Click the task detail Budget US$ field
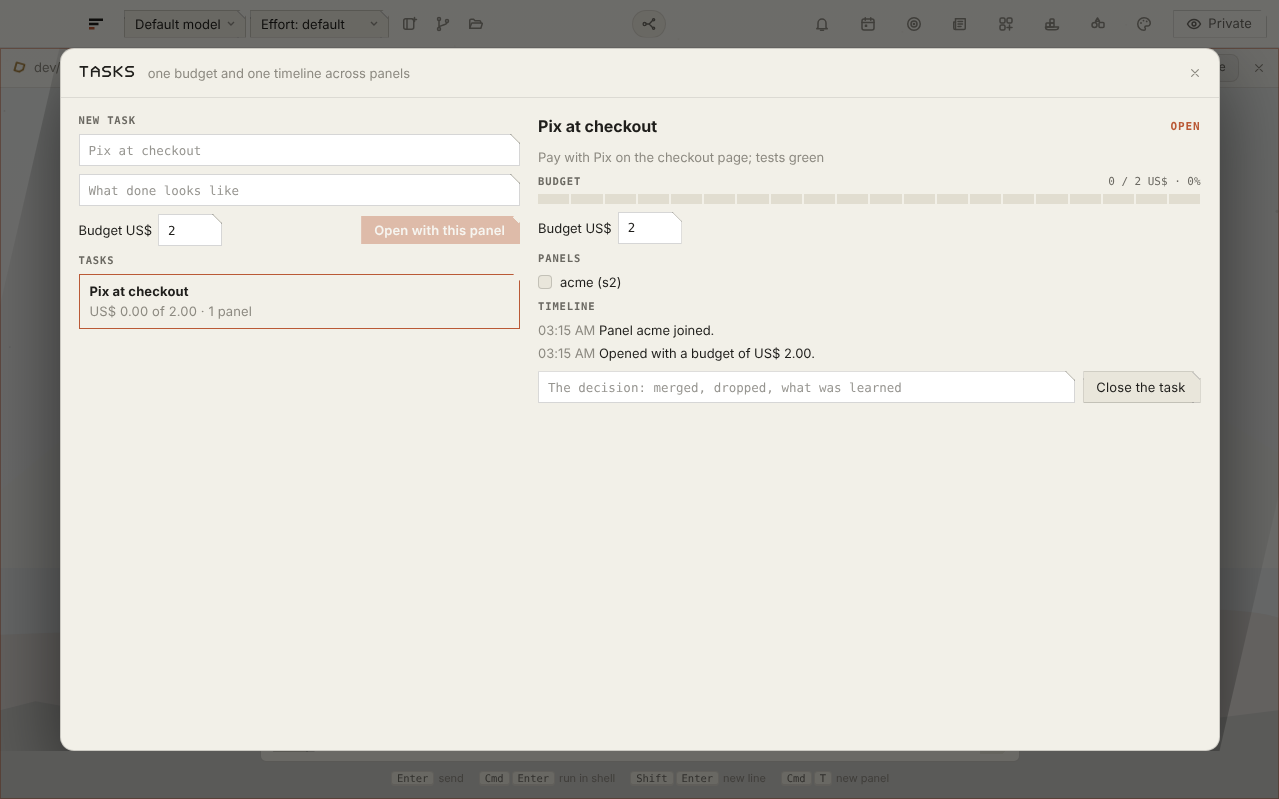The height and width of the screenshot is (799, 1279). point(650,228)
